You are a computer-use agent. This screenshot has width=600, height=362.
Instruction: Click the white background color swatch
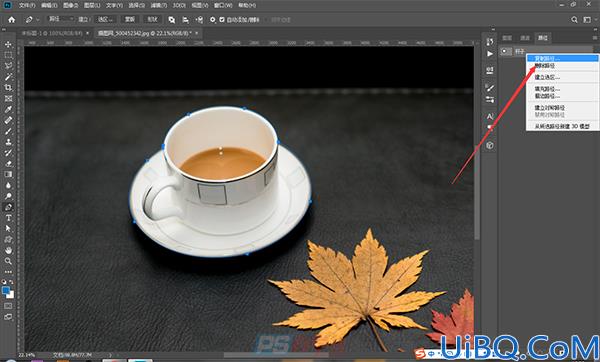(x=11, y=295)
